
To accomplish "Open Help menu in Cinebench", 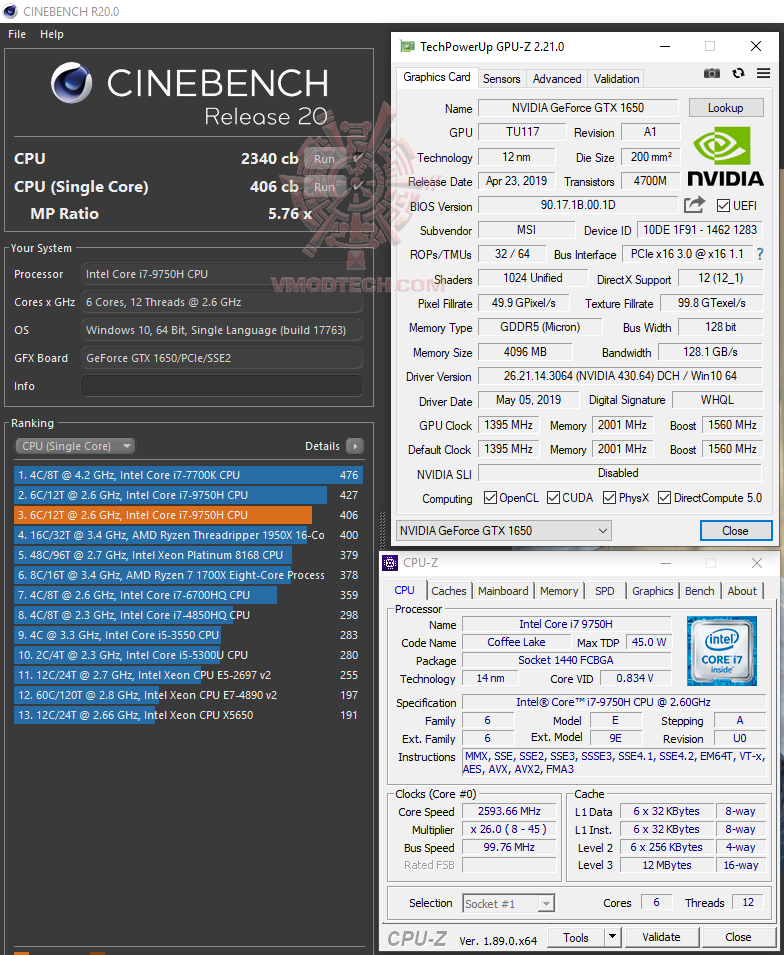I will point(52,34).
